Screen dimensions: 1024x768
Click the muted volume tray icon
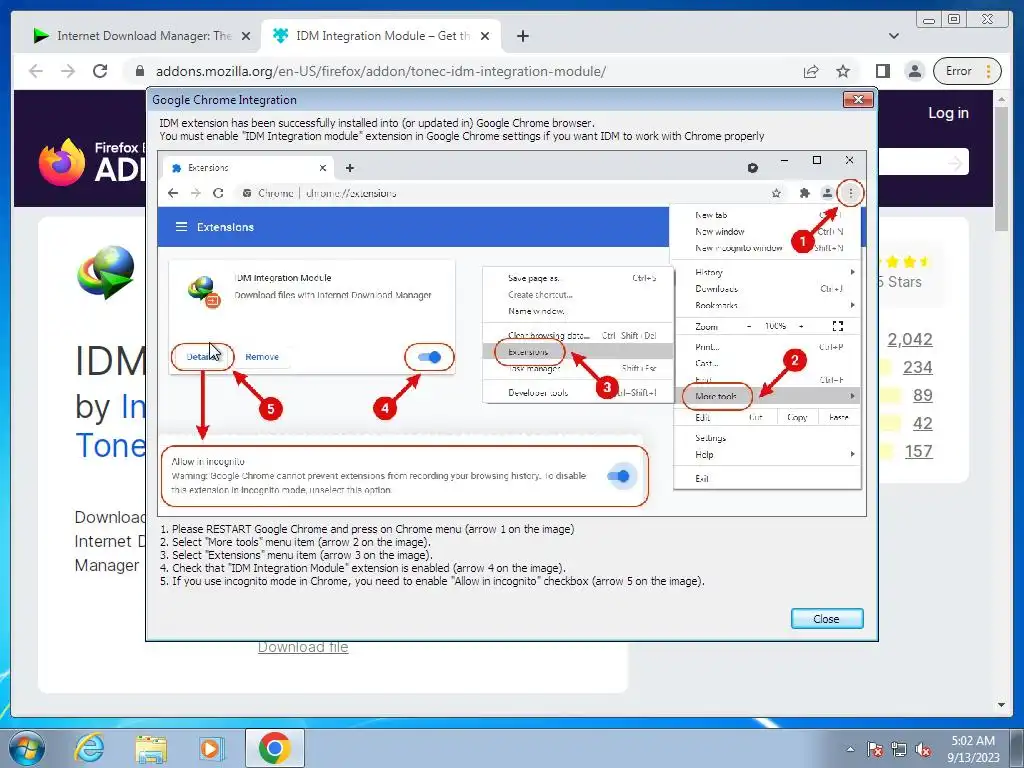[x=923, y=749]
